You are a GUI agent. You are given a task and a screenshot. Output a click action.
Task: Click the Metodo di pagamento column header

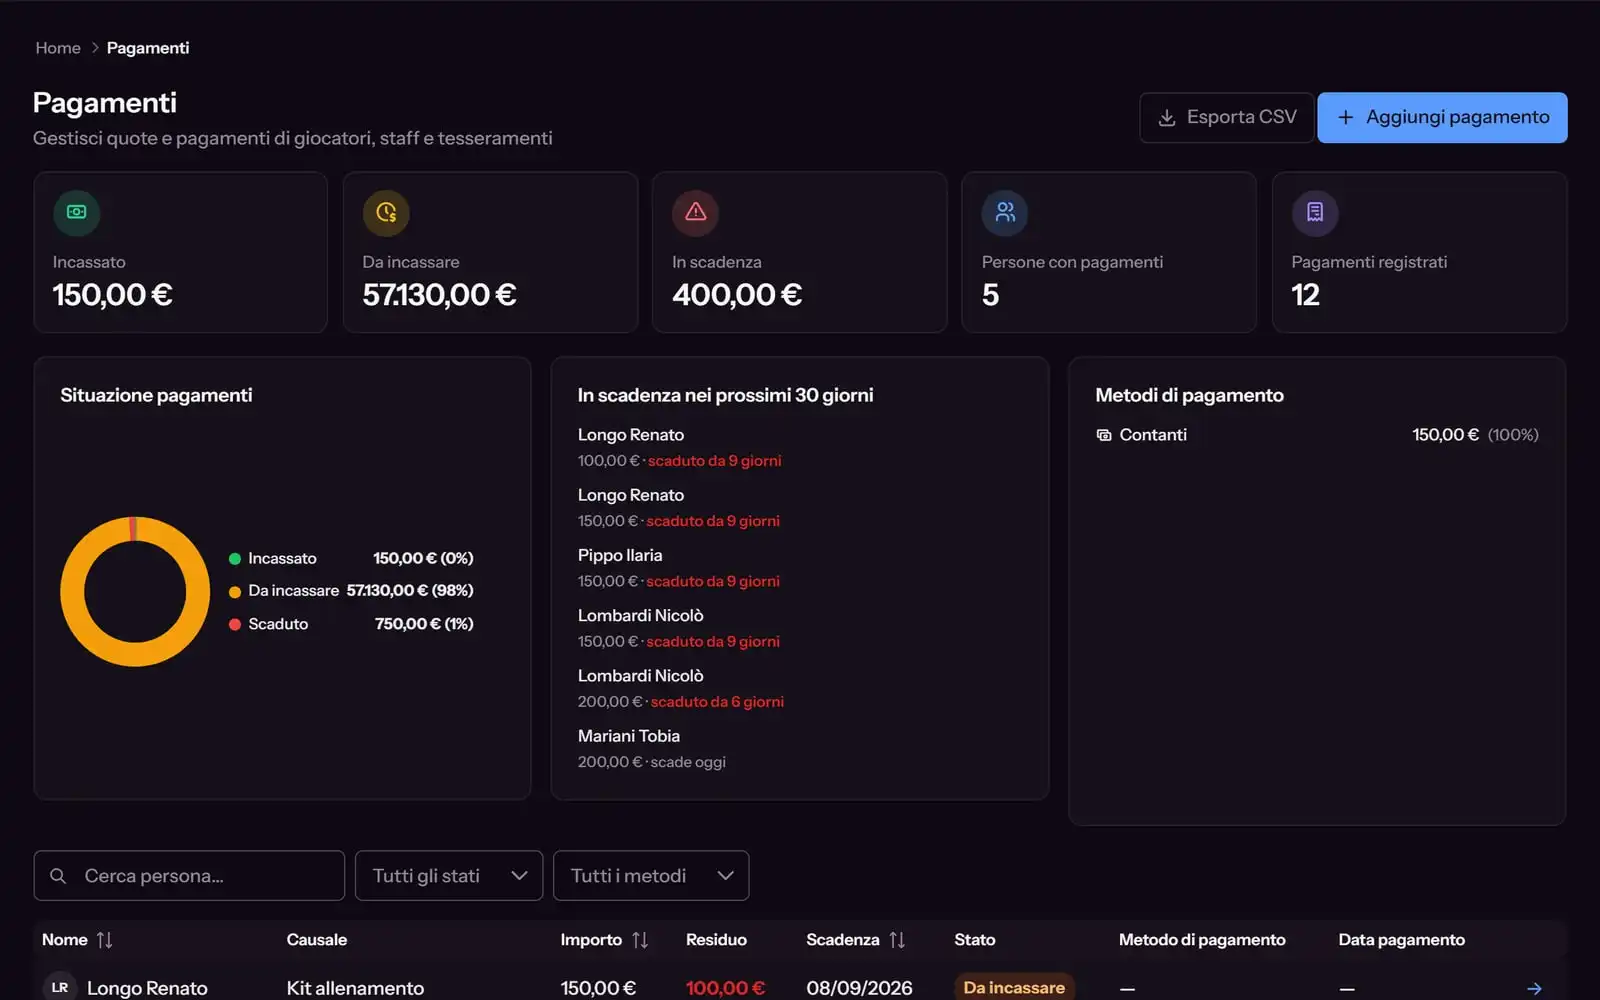pyautogui.click(x=1202, y=940)
